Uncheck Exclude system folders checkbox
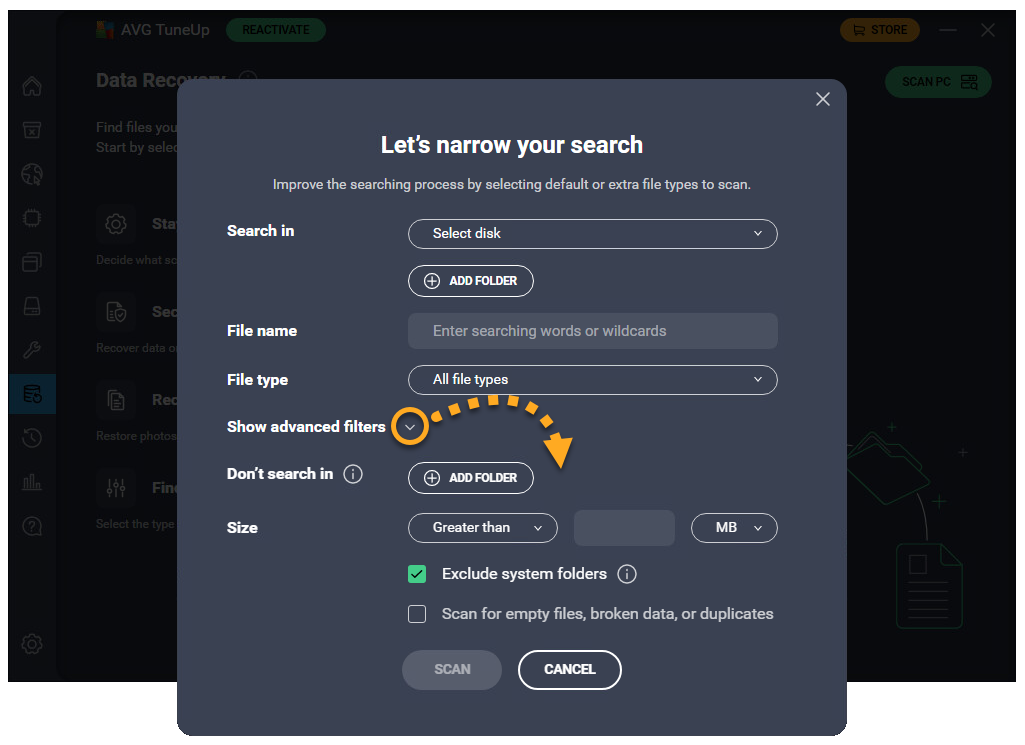 (x=417, y=574)
